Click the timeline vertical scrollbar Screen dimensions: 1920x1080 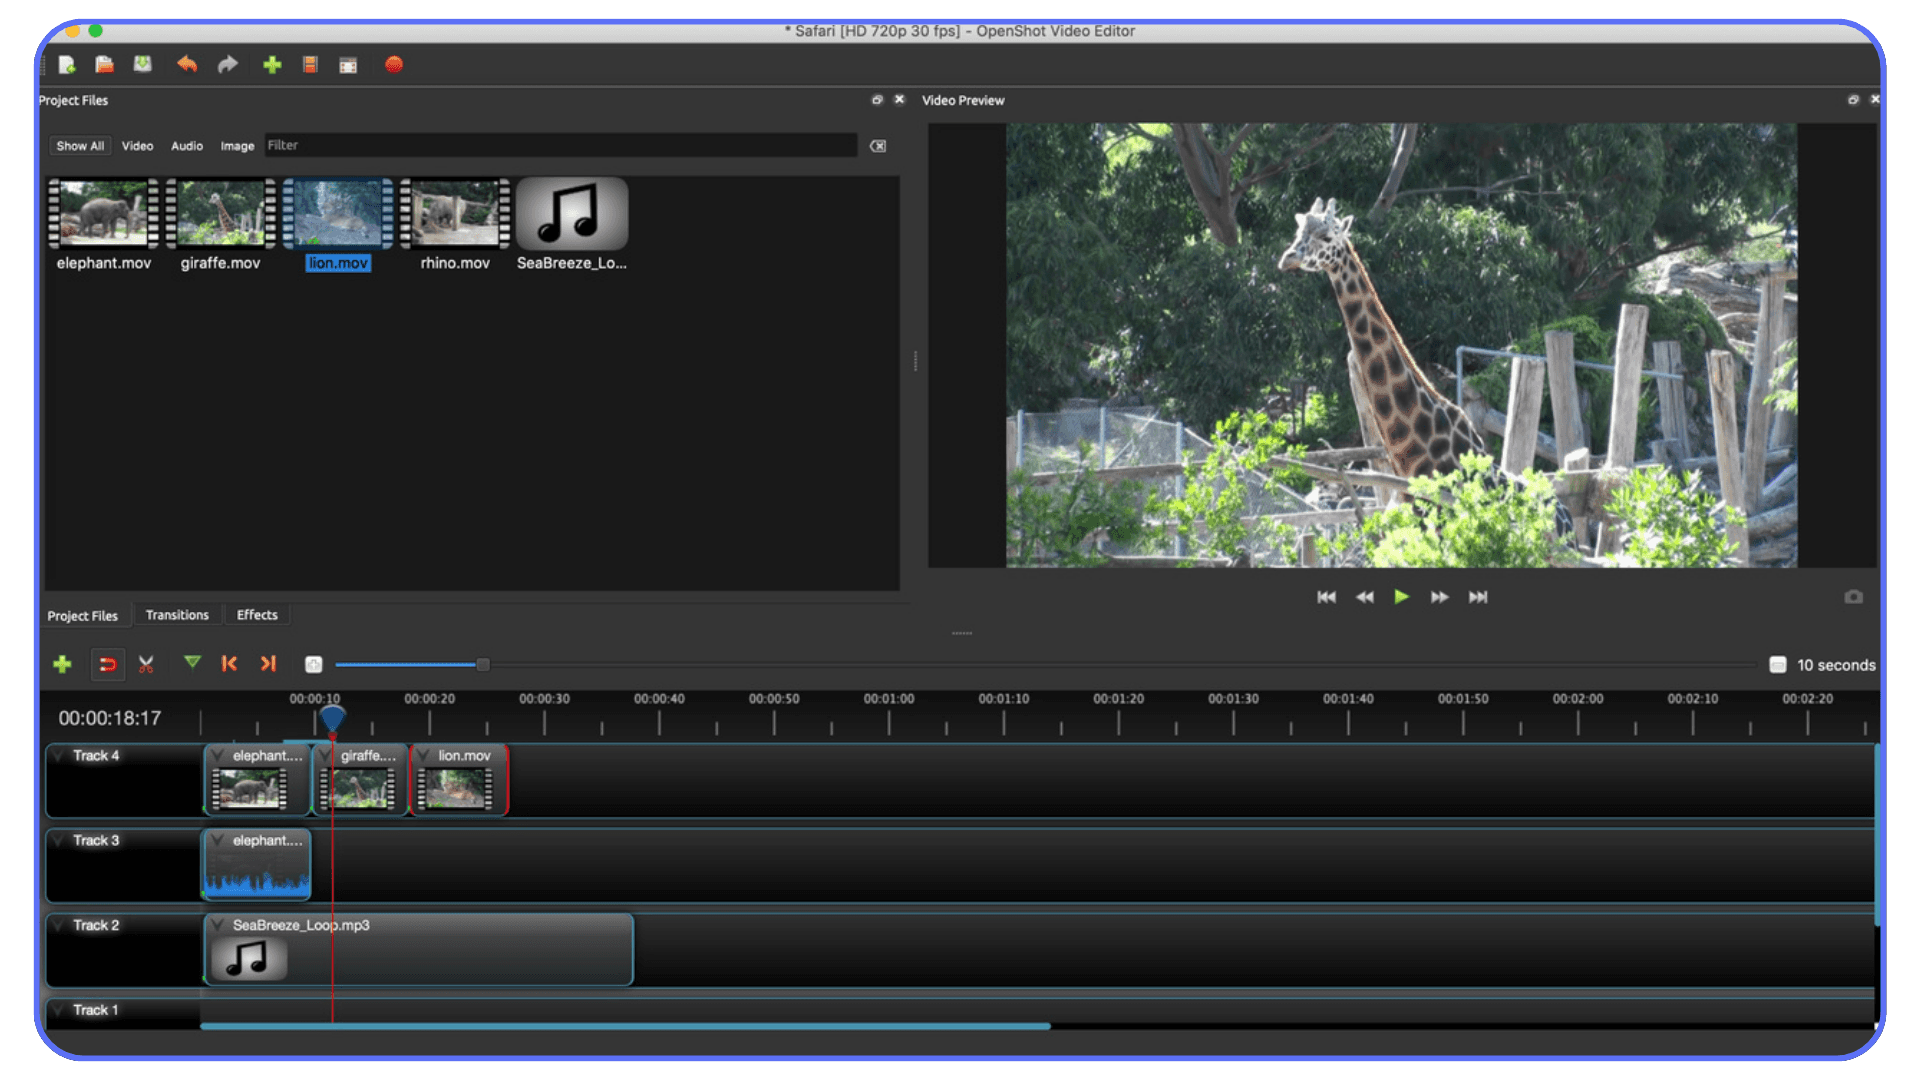(1877, 835)
